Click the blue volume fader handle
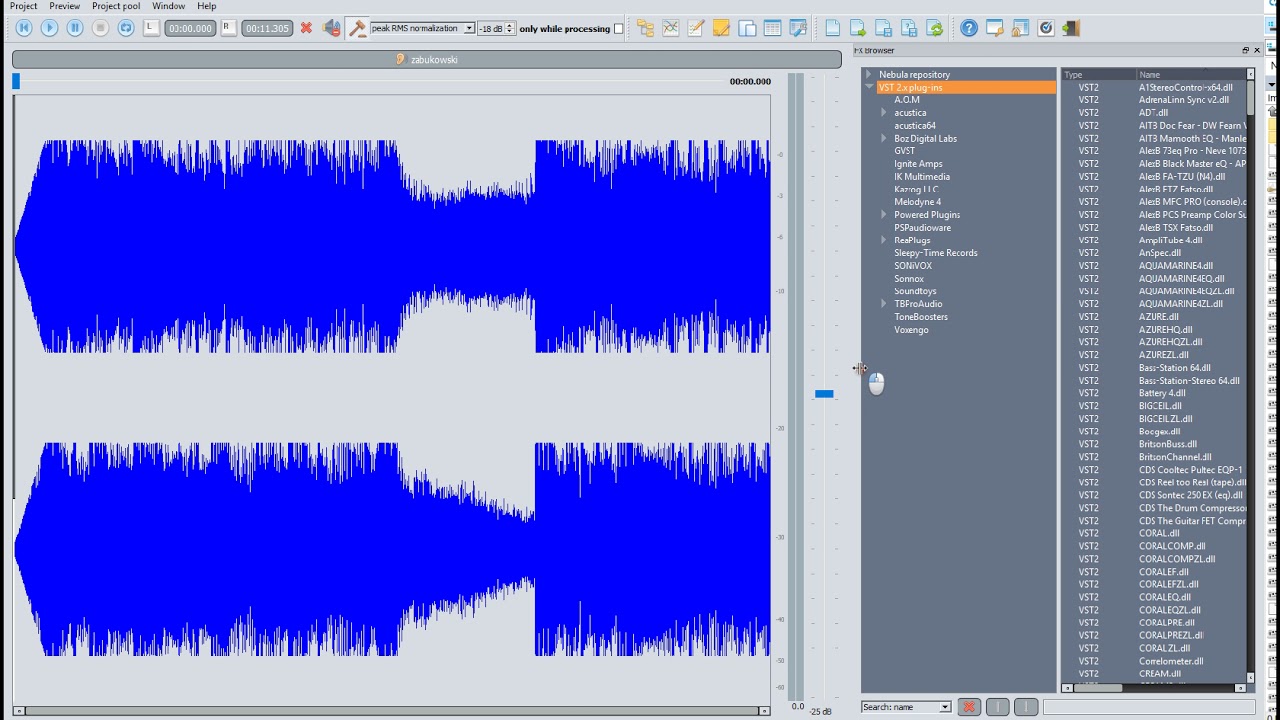The image size is (1280, 720). 824,394
